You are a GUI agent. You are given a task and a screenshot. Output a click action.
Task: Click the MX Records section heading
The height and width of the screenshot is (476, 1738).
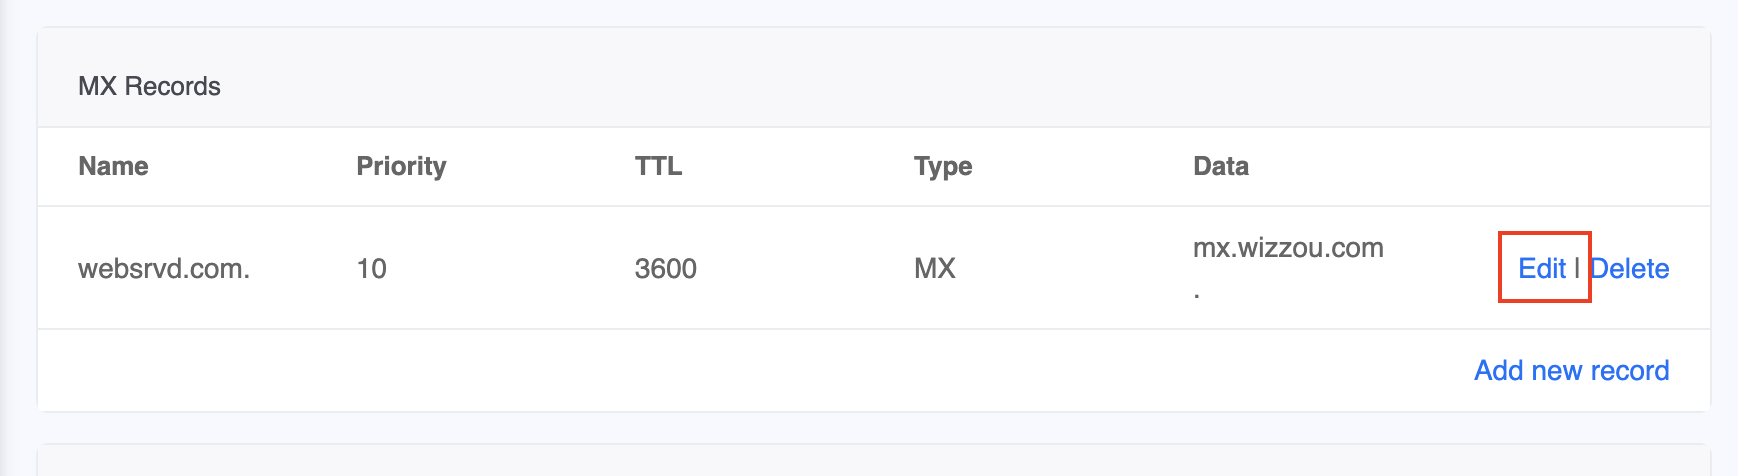pos(149,86)
